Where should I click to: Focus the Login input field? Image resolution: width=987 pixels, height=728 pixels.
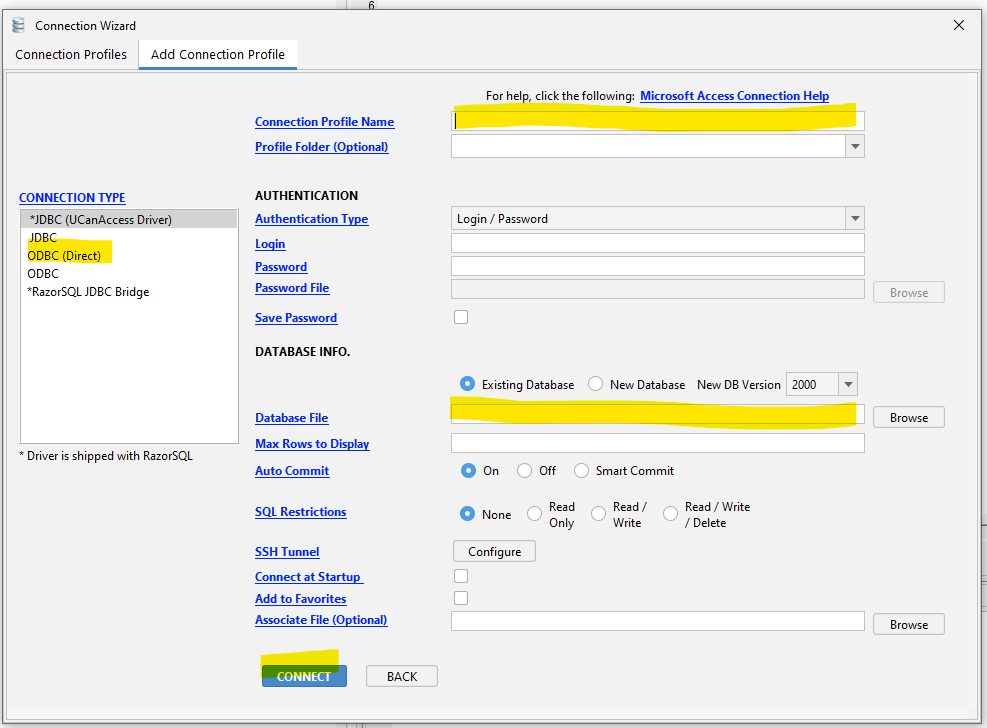coord(658,243)
